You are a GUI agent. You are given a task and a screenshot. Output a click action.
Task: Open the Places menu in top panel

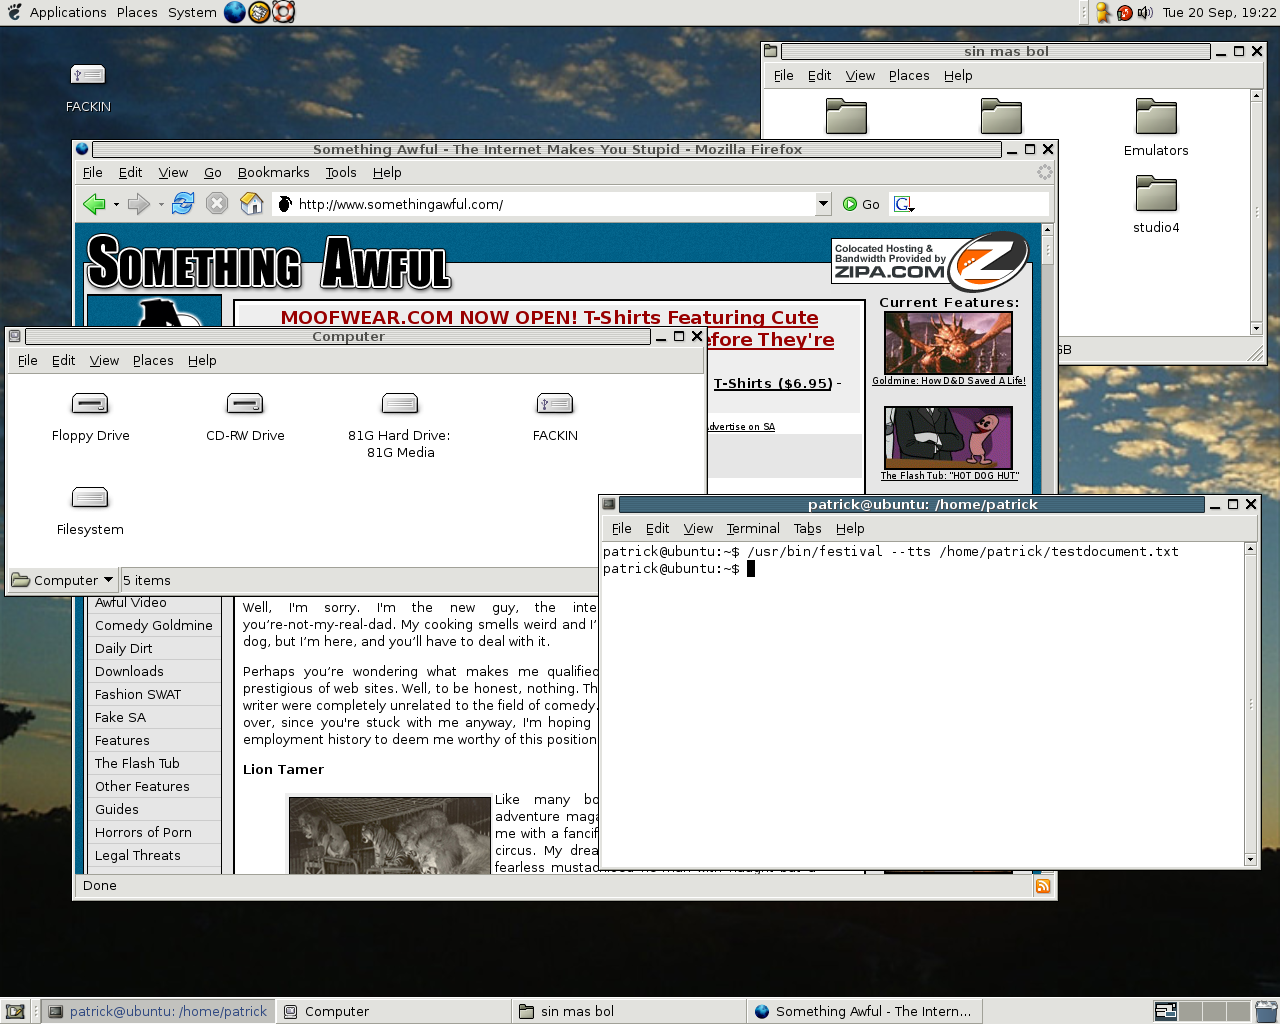(137, 12)
